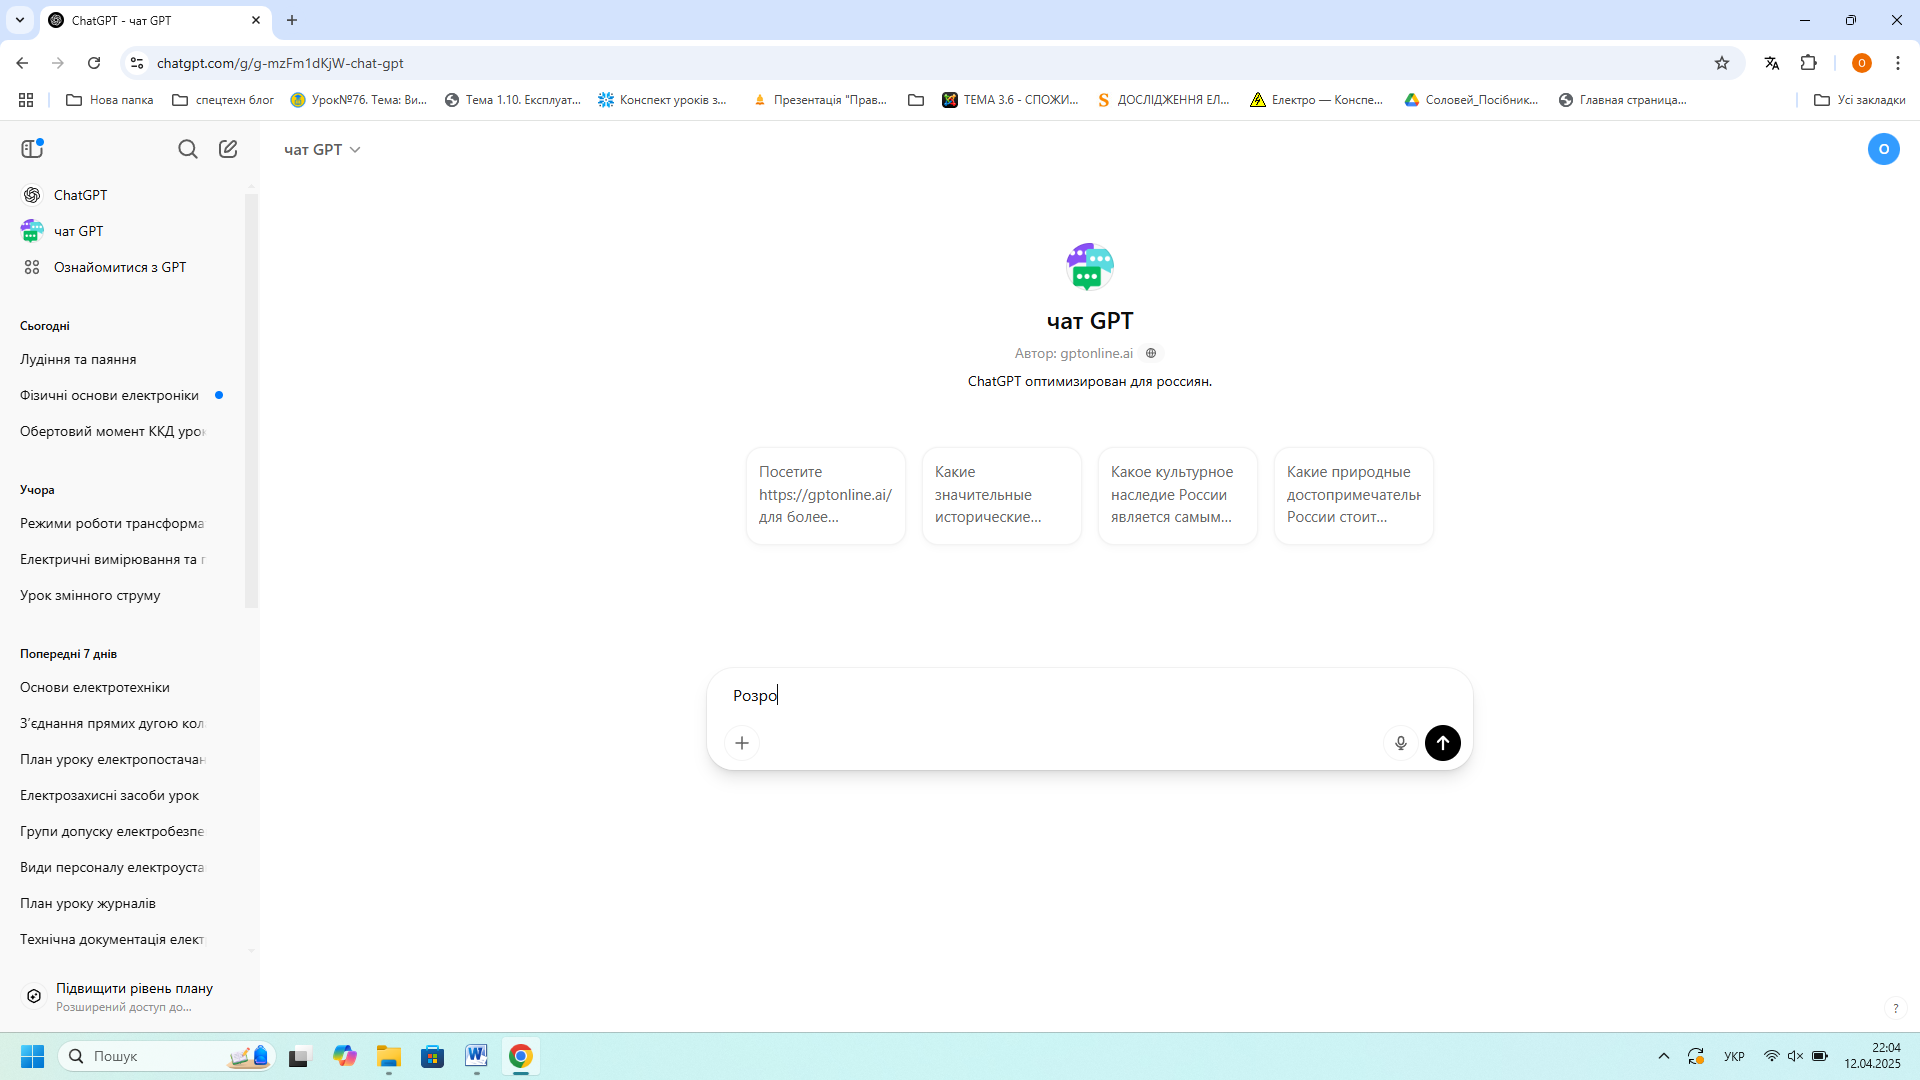Open the Chrome three-dot menu
The height and width of the screenshot is (1080, 1920).
[x=1898, y=63]
